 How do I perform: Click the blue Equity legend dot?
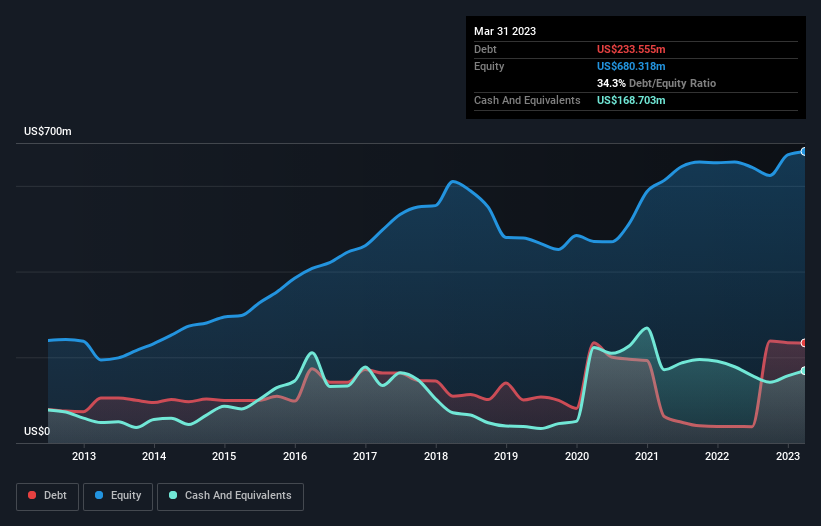pyautogui.click(x=99, y=495)
